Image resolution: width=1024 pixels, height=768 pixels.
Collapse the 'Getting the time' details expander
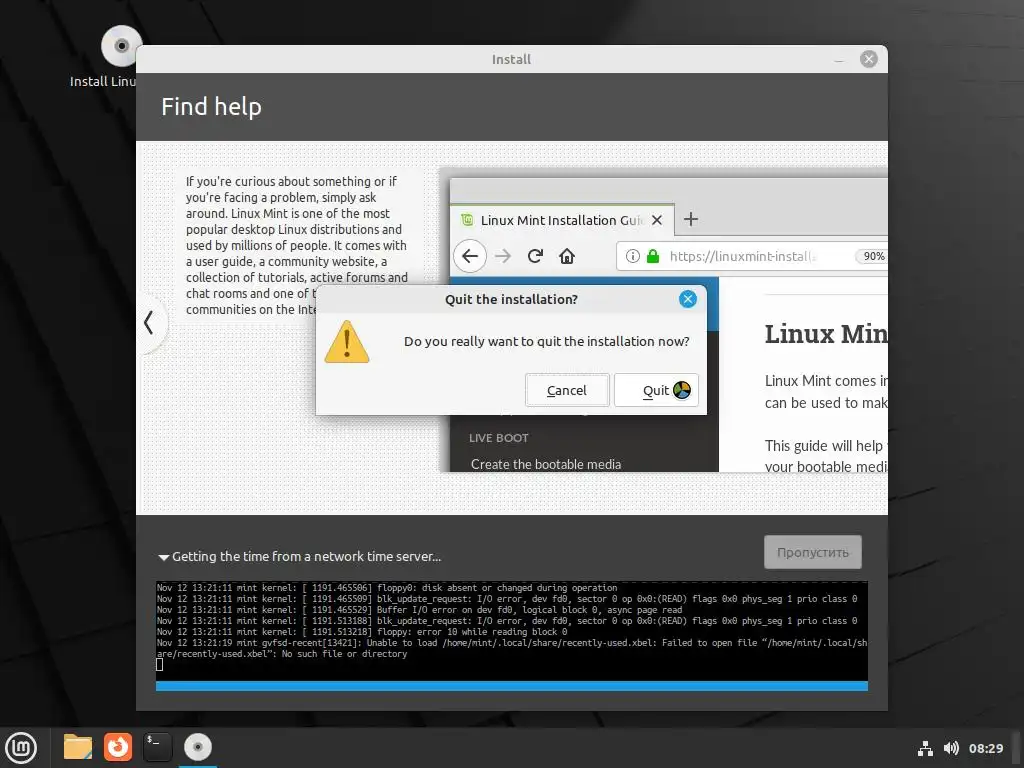pos(164,557)
